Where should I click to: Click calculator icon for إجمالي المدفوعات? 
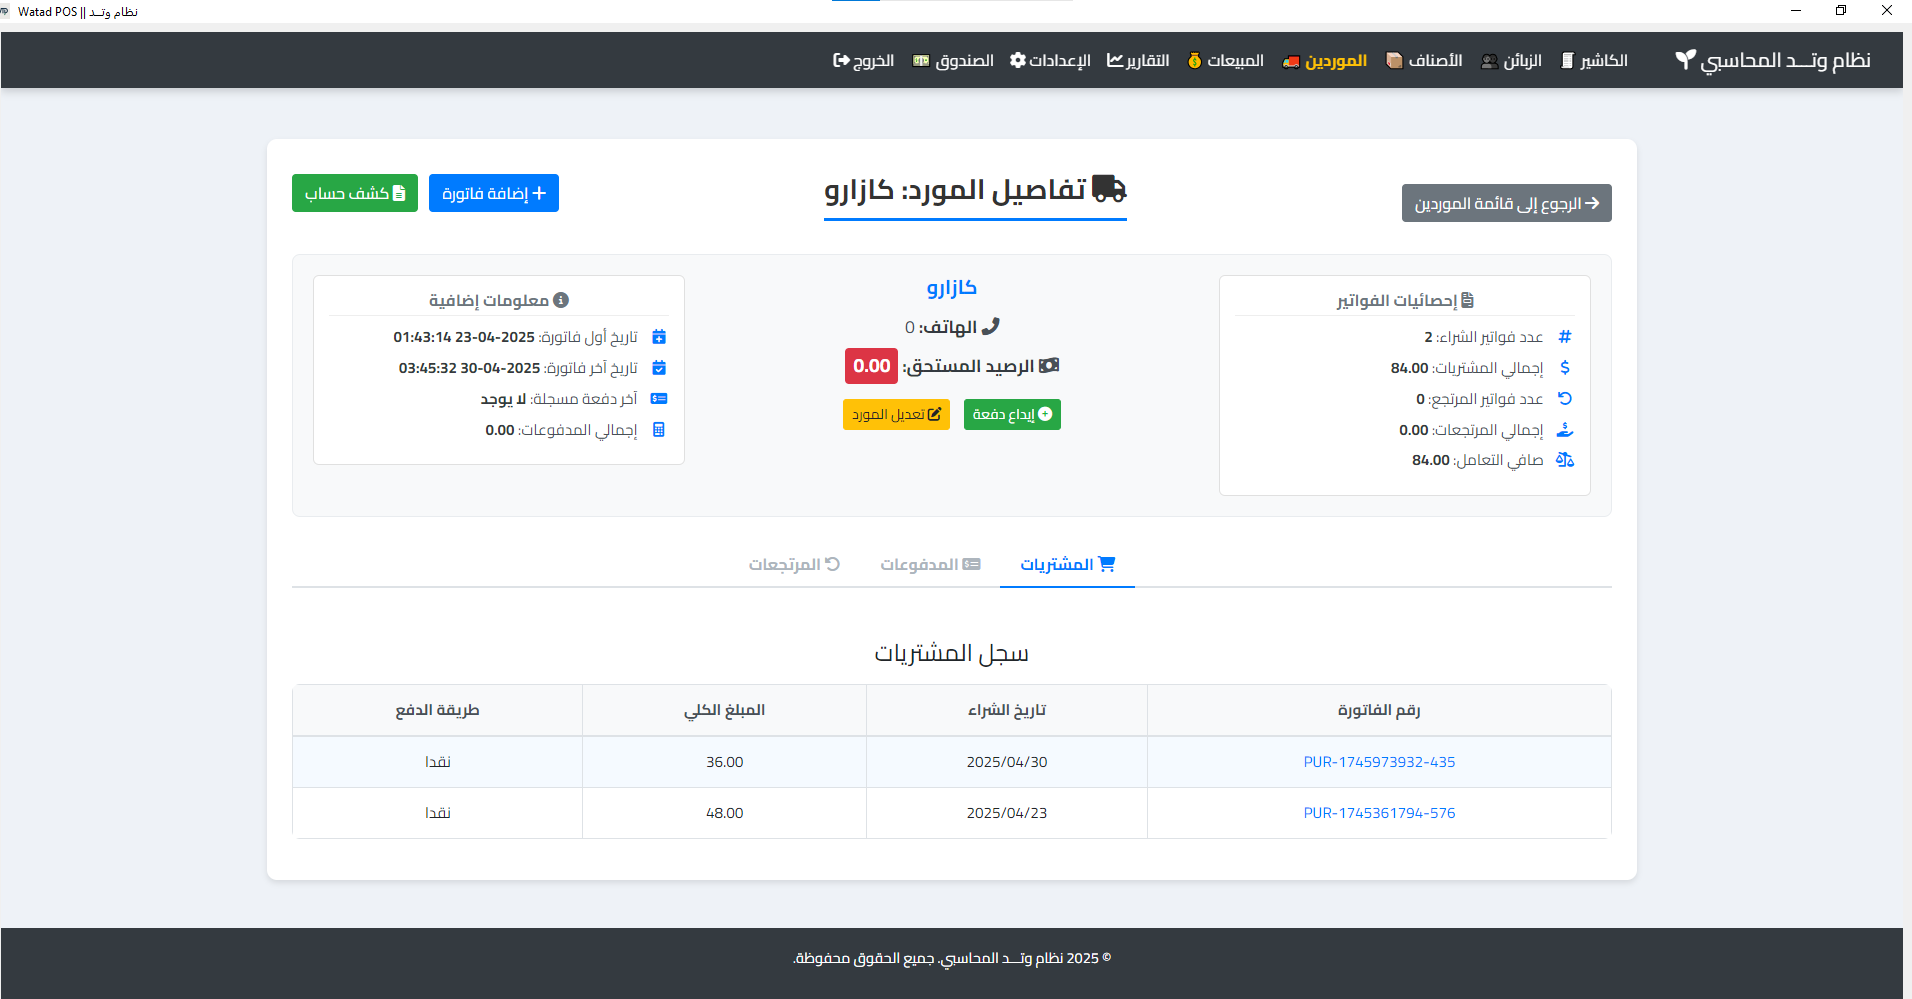[659, 430]
